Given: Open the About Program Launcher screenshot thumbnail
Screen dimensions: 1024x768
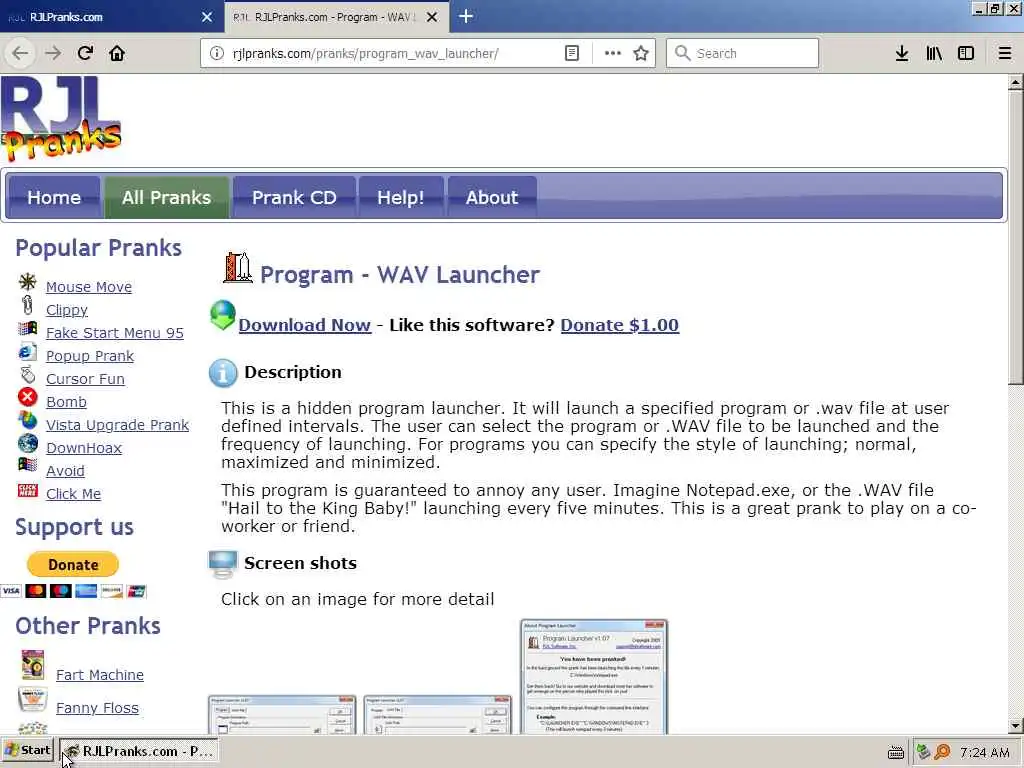Looking at the screenshot, I should 594,677.
